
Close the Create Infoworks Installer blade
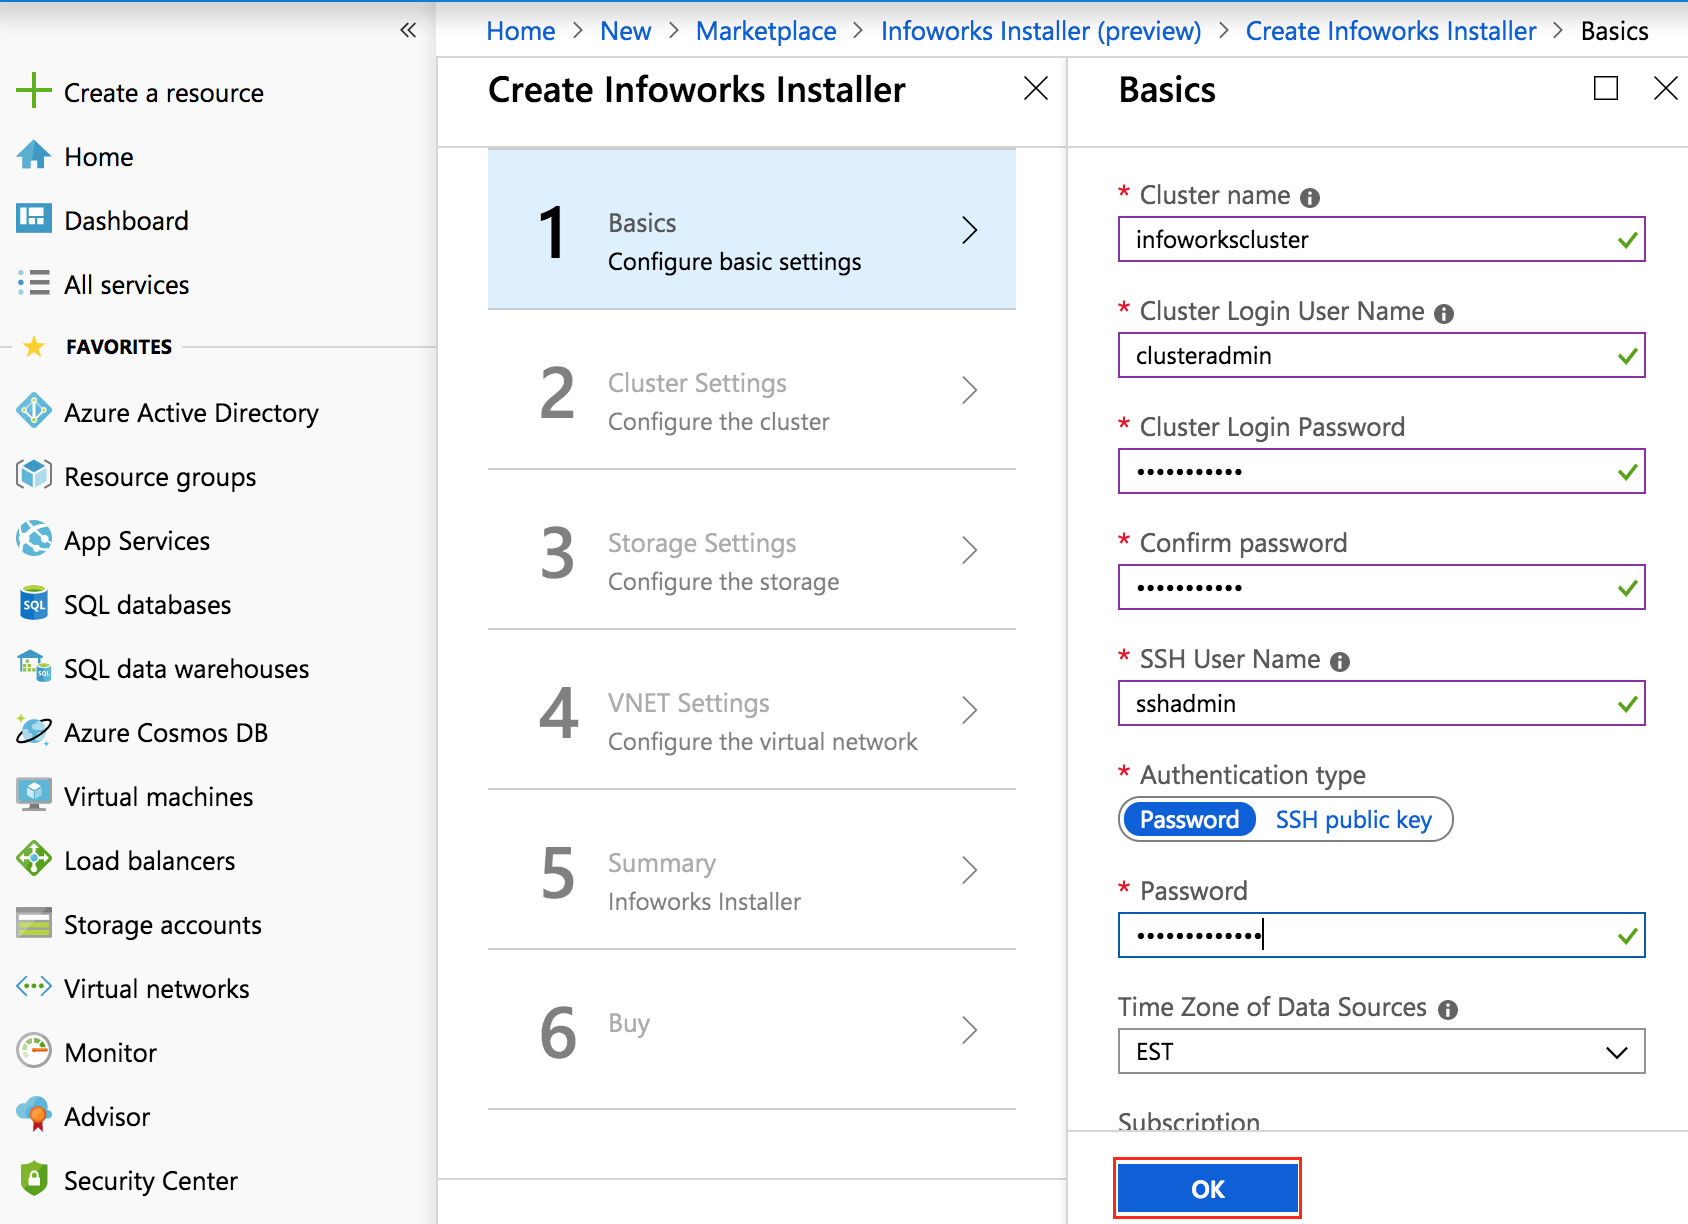point(1036,89)
